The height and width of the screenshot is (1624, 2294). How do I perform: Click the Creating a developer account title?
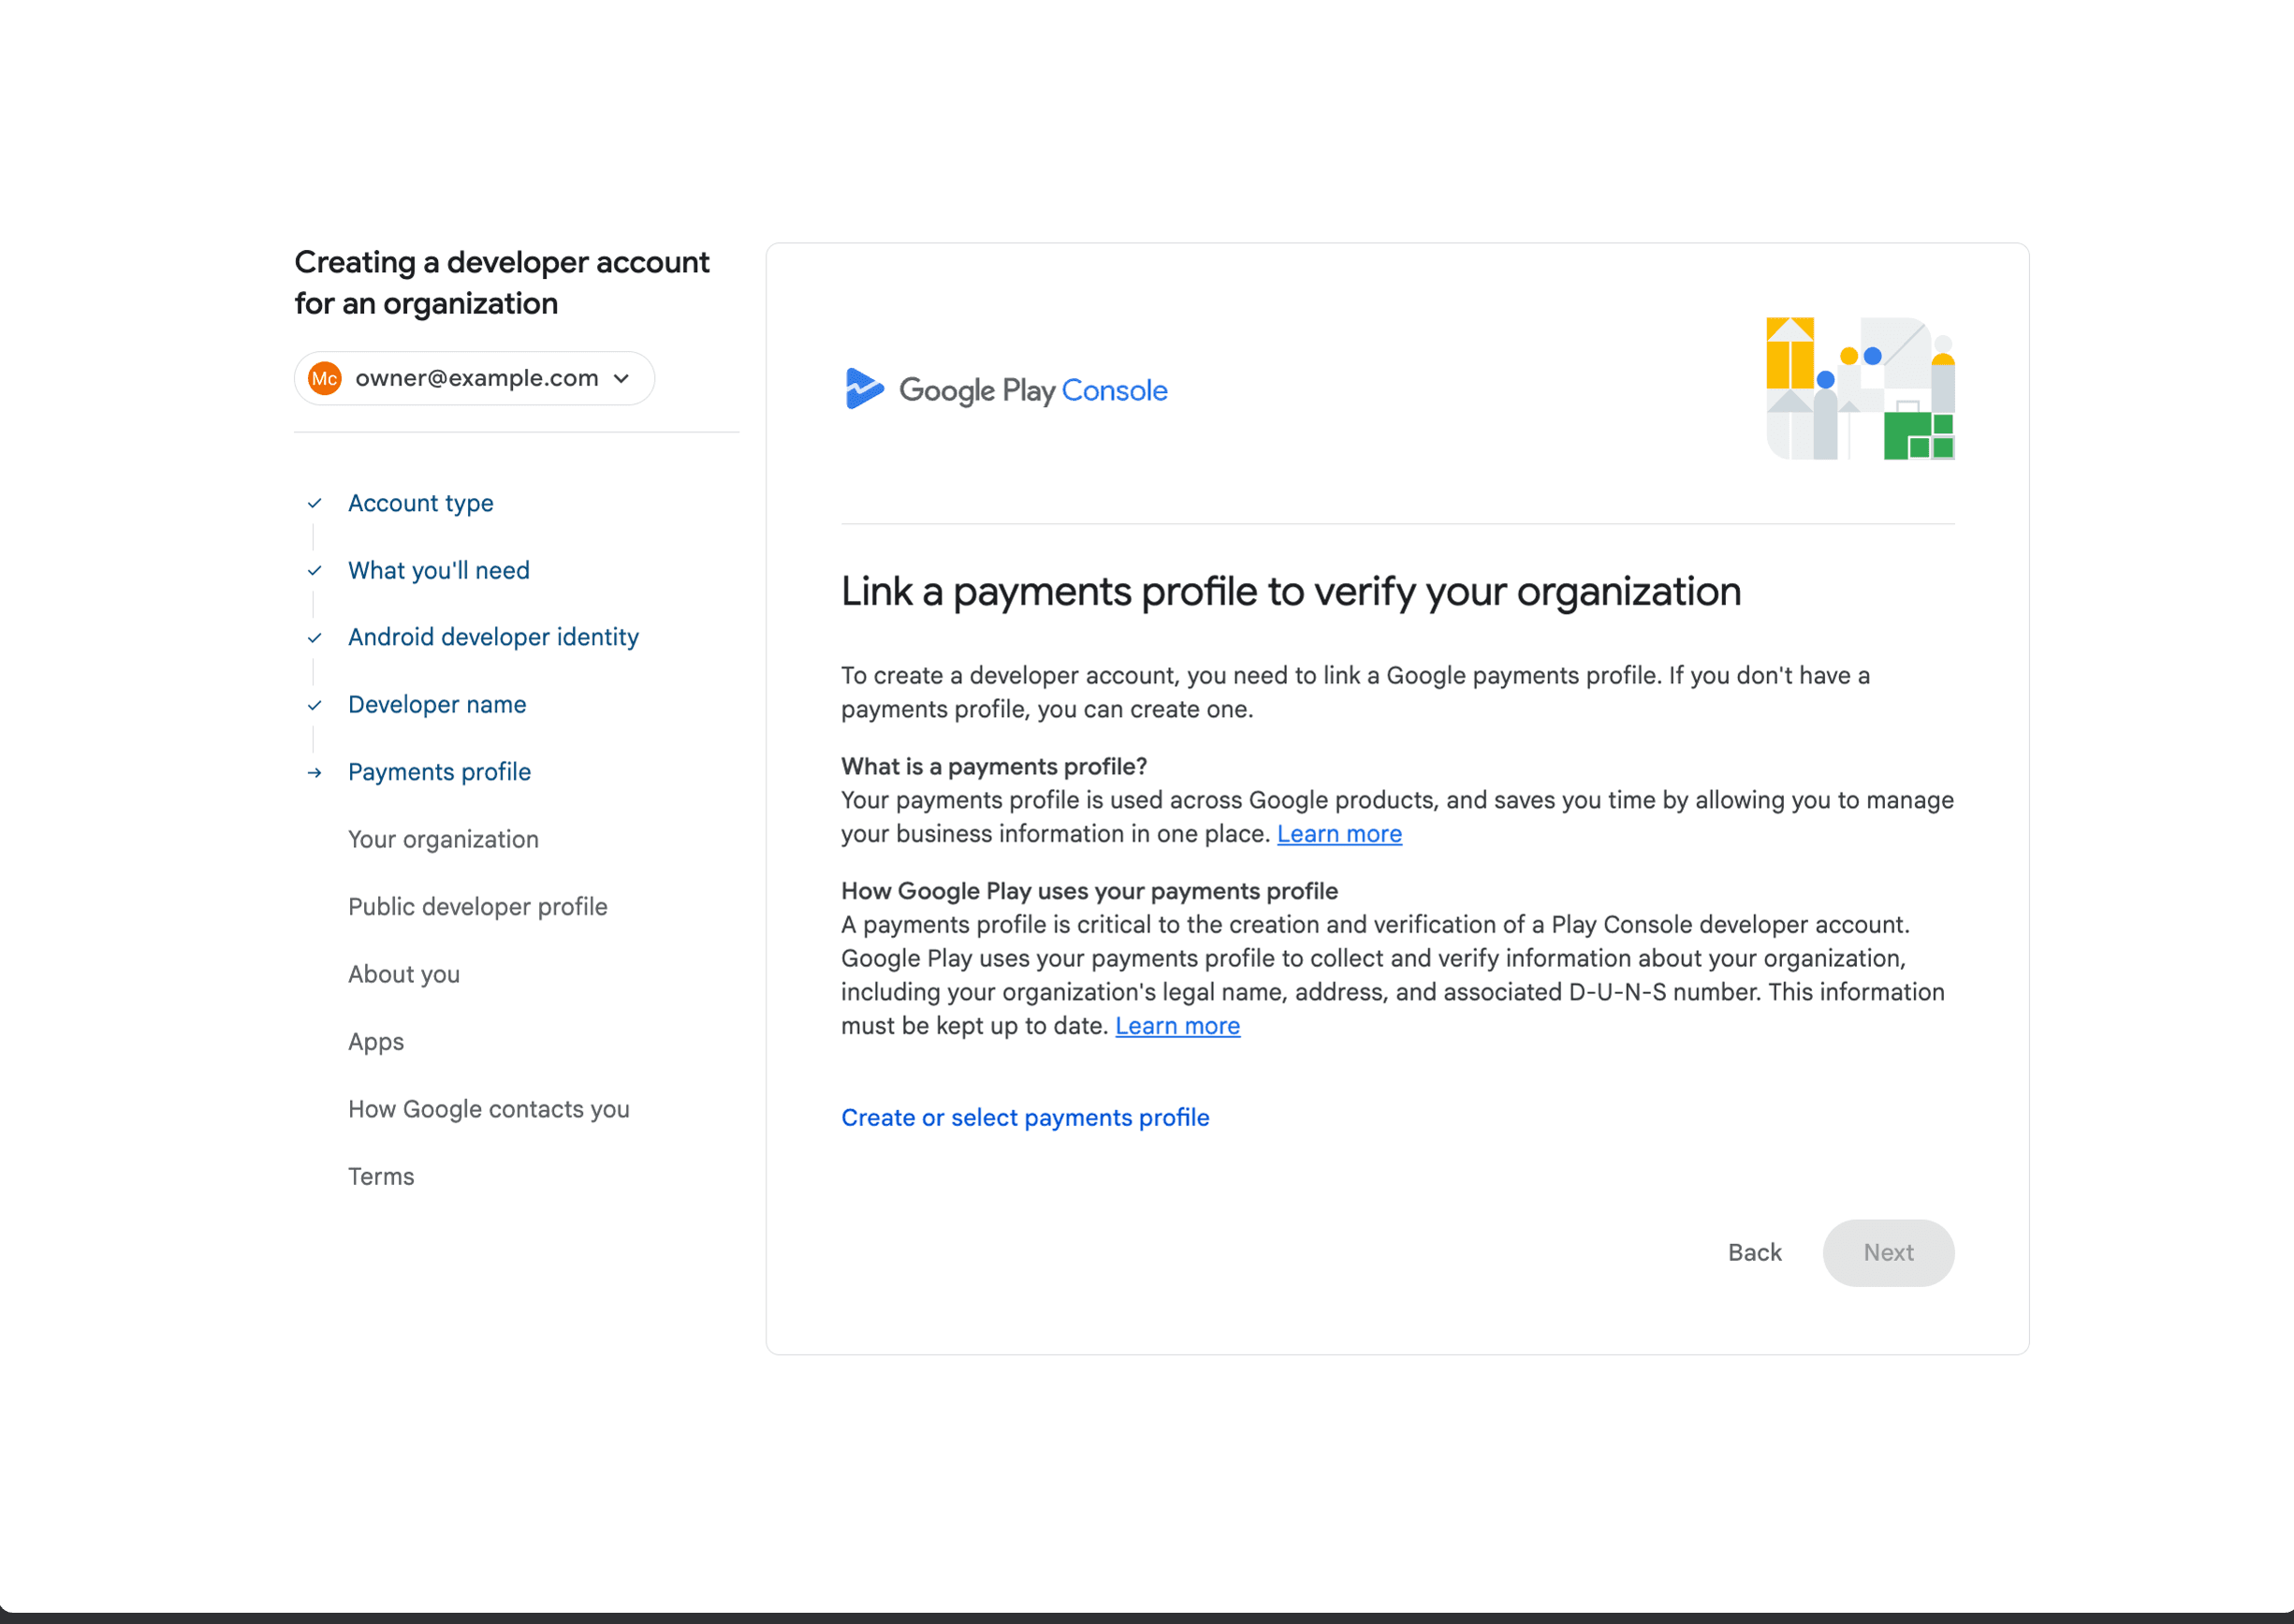pyautogui.click(x=502, y=283)
